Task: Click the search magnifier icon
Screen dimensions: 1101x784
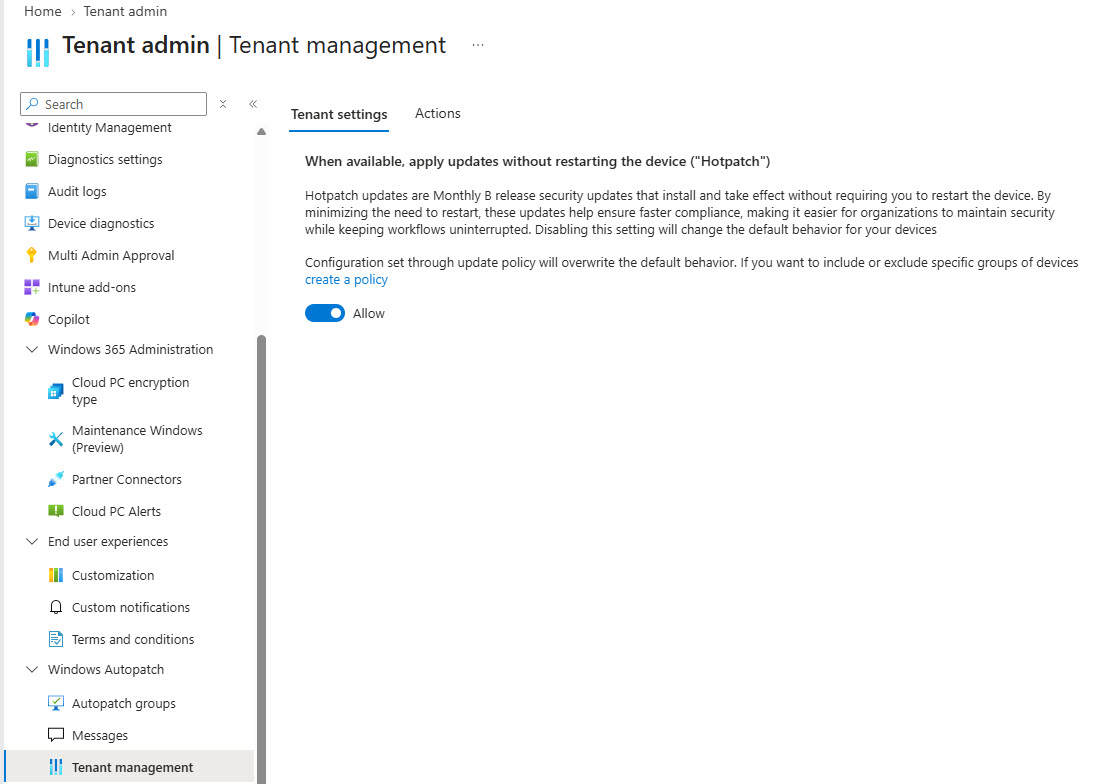Action: coord(32,104)
